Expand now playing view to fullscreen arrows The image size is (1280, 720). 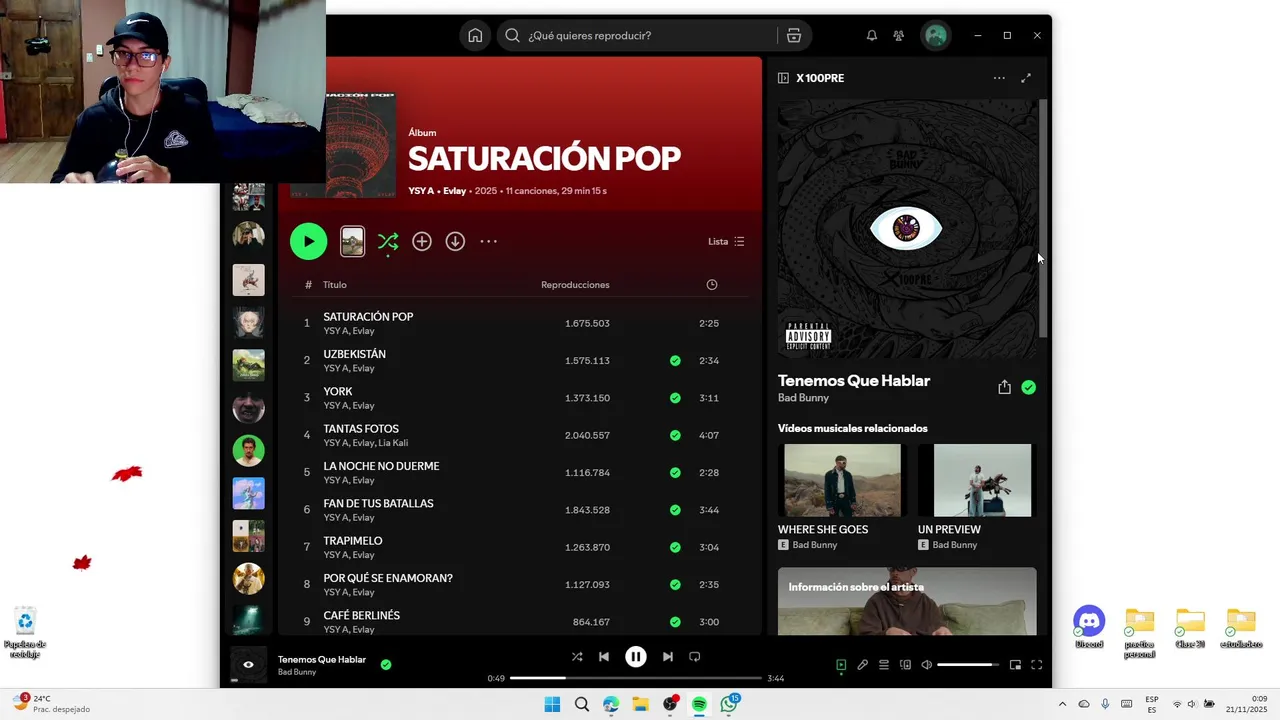pos(1026,78)
